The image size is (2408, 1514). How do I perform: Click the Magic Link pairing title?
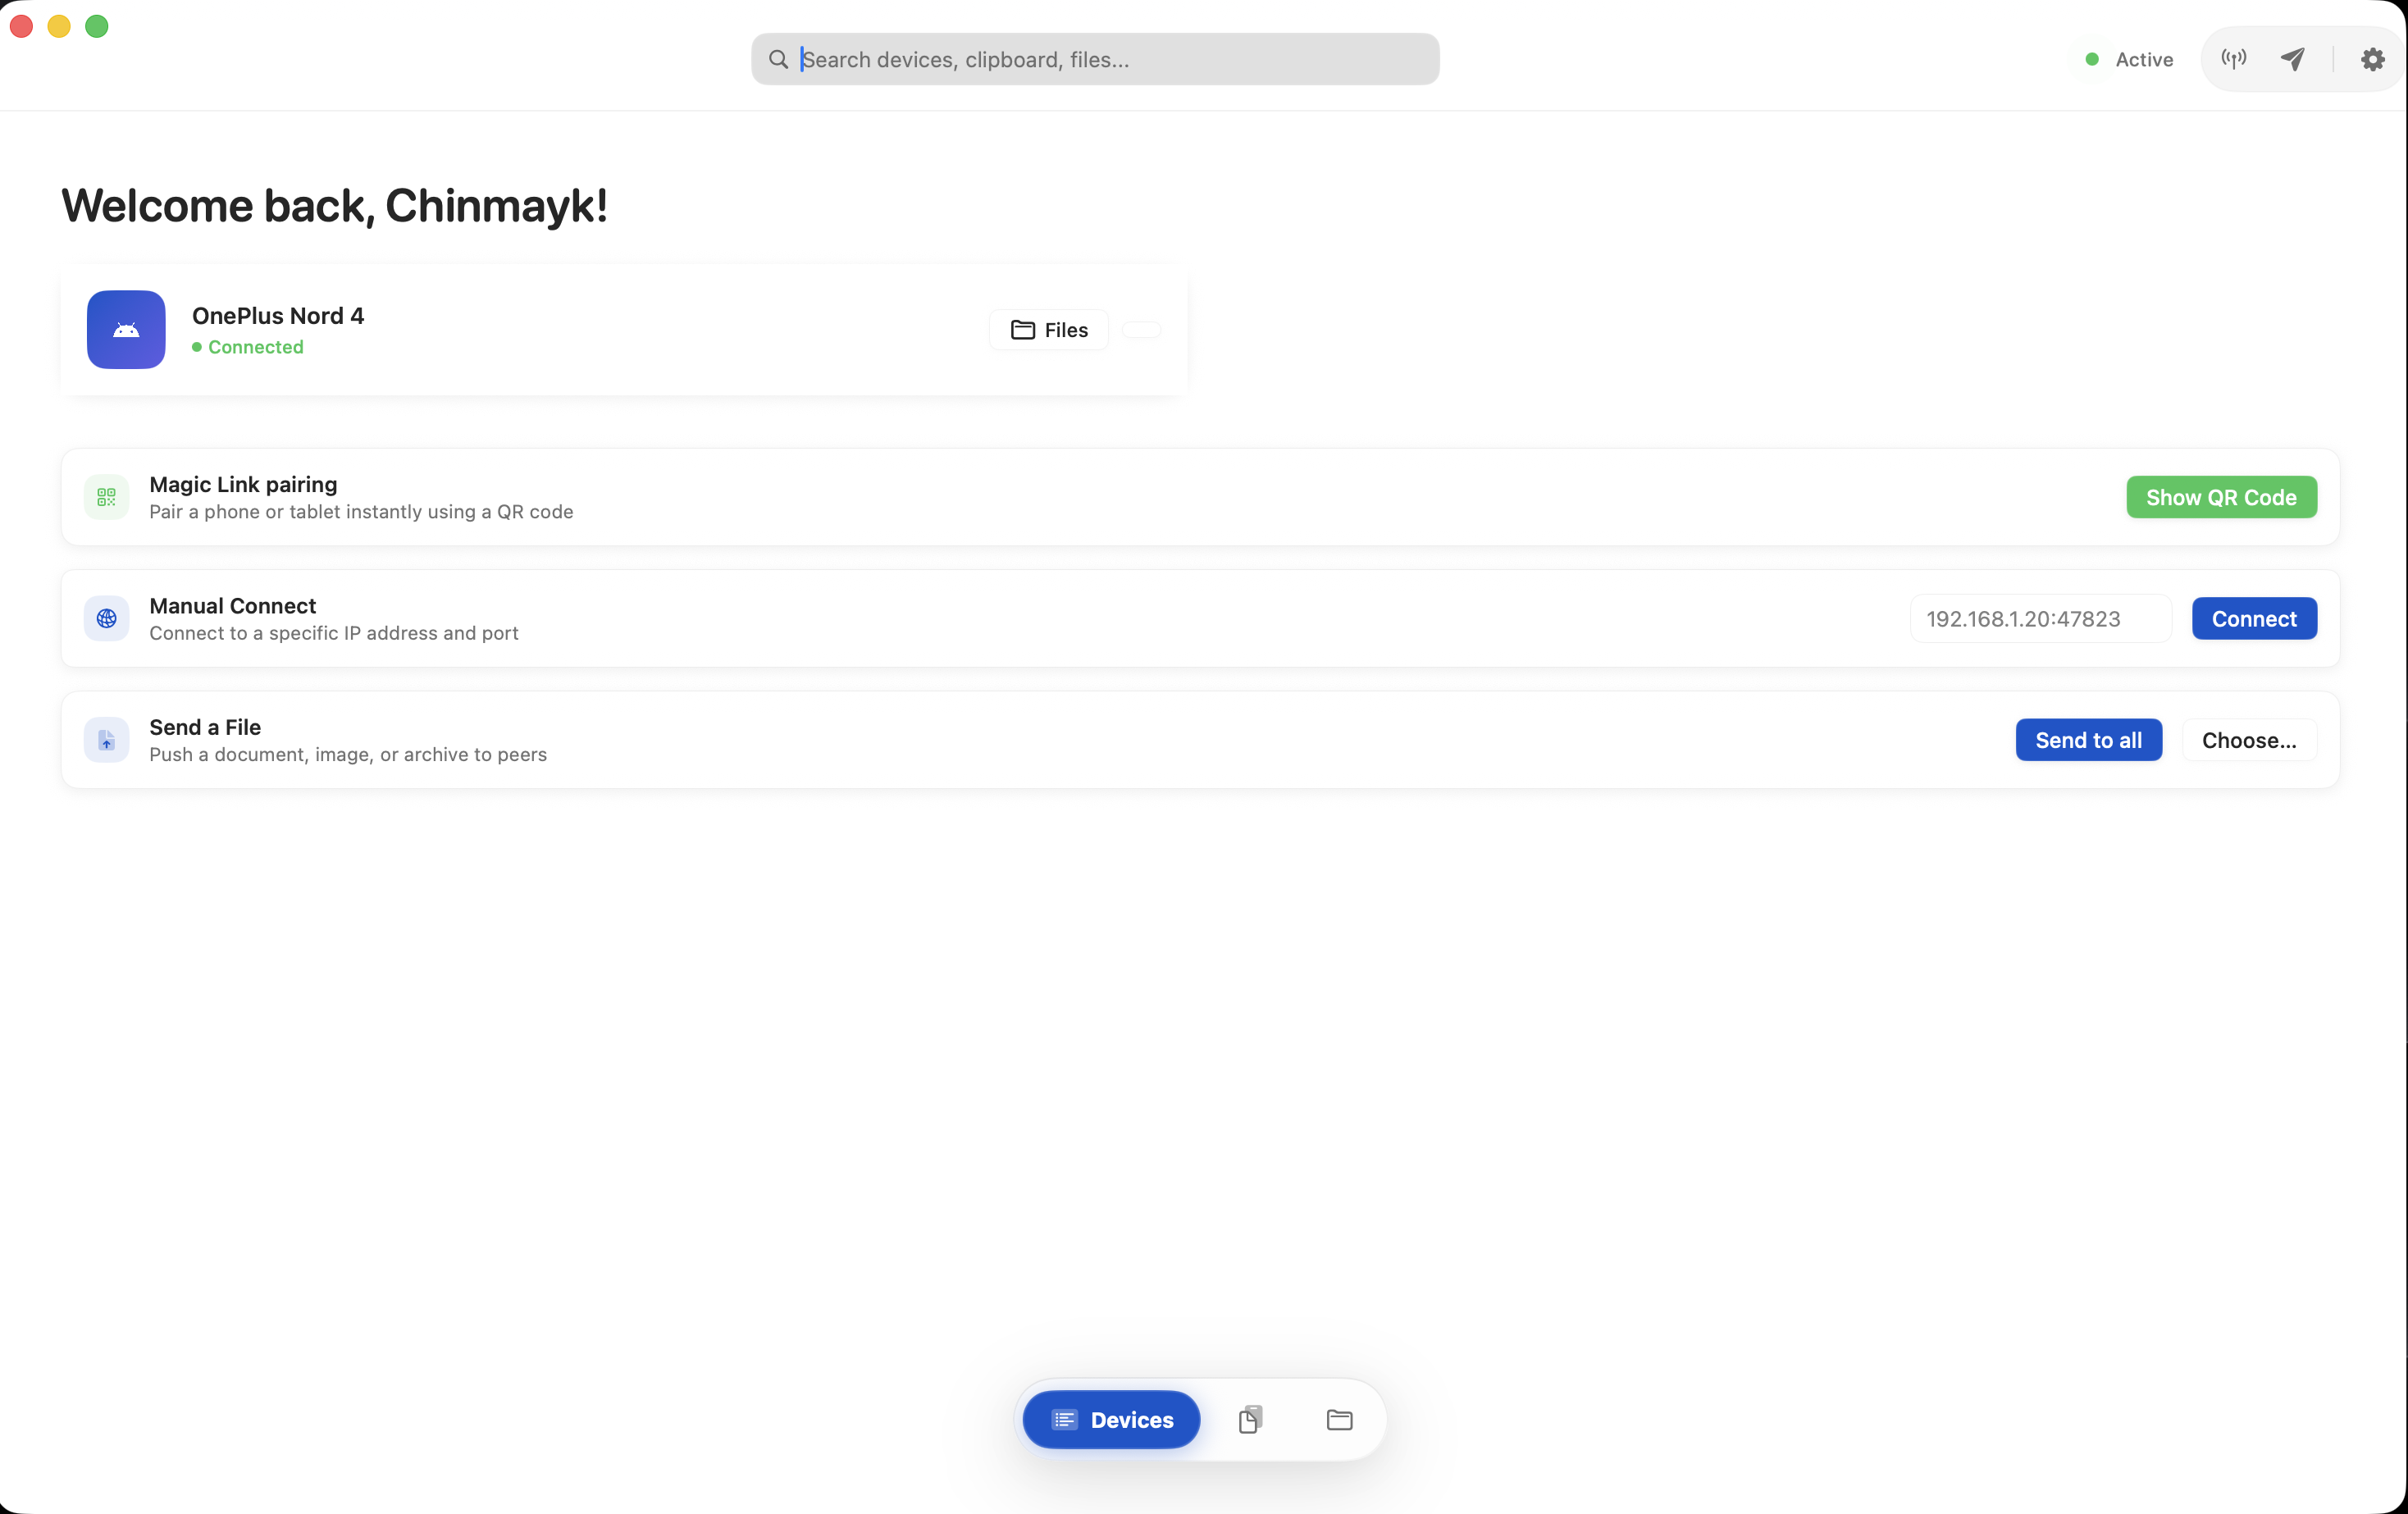point(243,484)
